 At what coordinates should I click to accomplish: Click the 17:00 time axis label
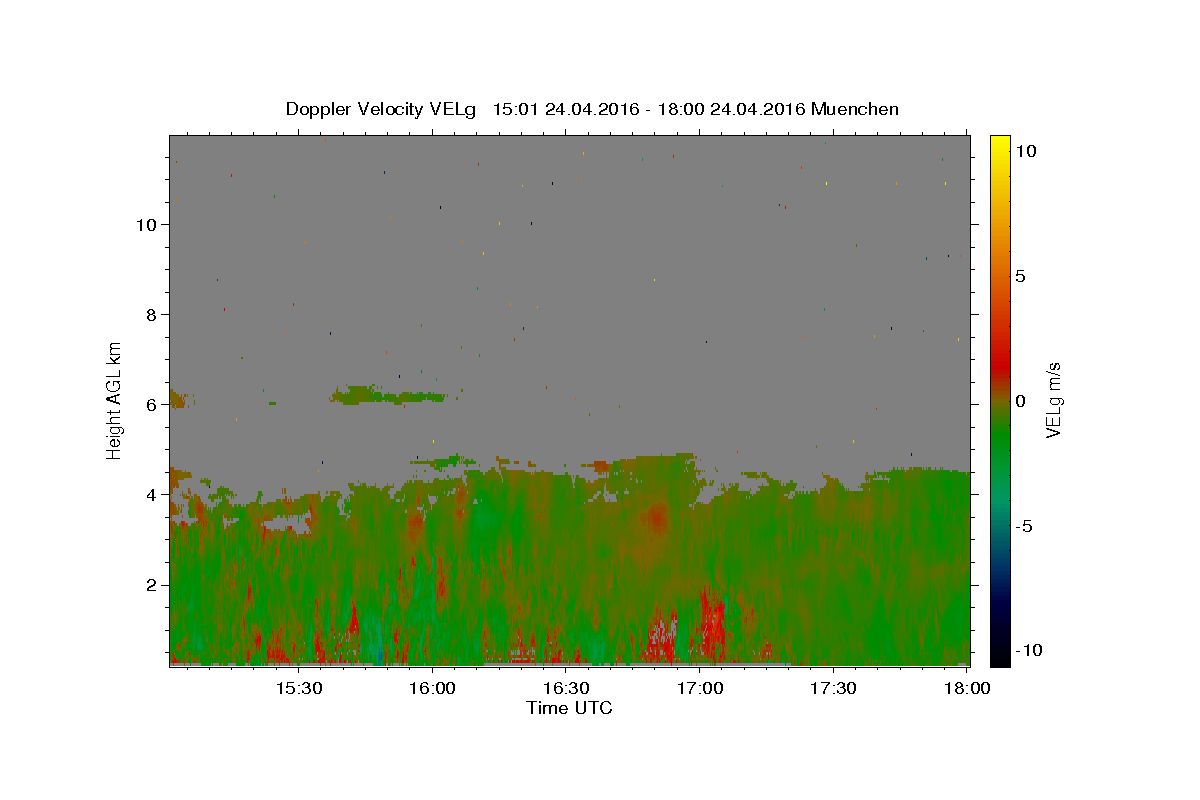pos(700,688)
